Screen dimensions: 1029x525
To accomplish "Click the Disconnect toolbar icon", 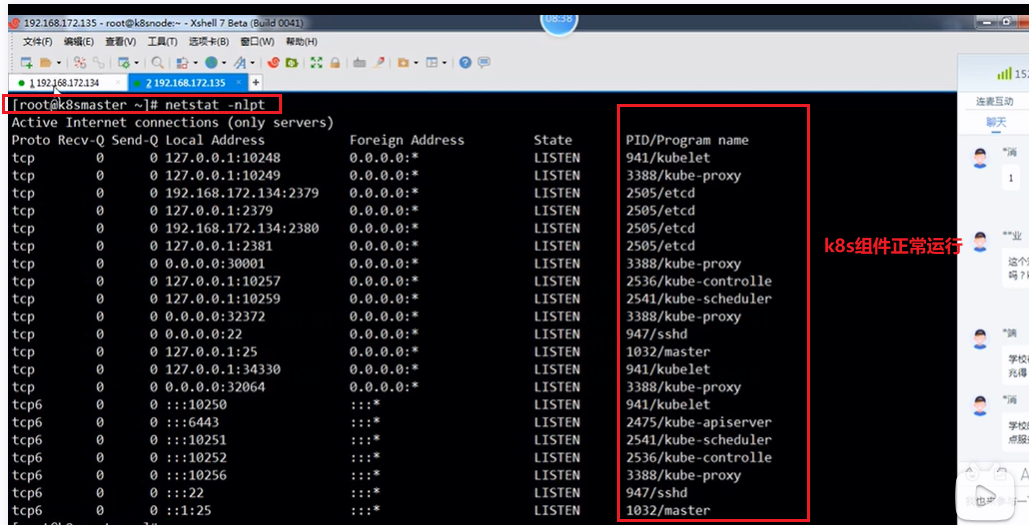I will (79, 62).
